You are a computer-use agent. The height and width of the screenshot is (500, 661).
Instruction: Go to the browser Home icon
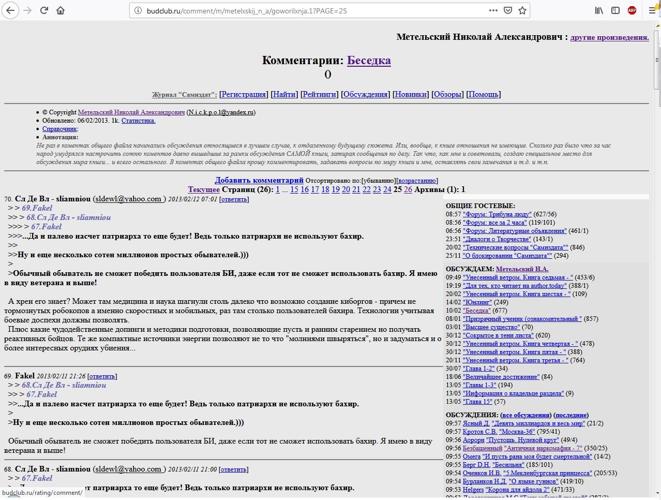(60, 11)
